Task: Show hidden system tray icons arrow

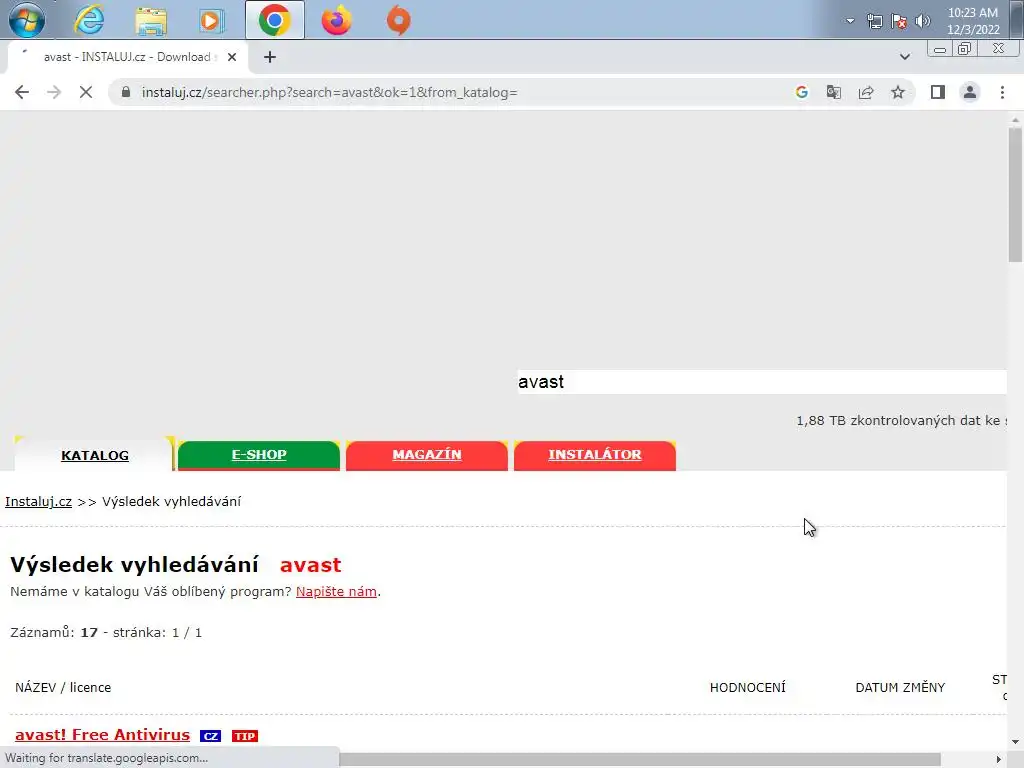Action: point(850,21)
